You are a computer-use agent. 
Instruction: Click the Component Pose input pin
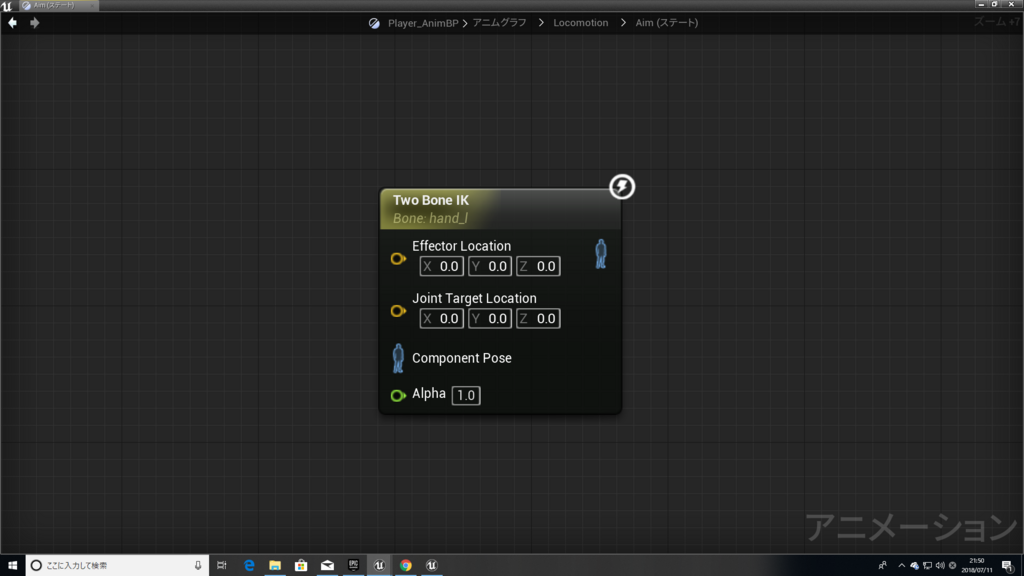tap(398, 359)
